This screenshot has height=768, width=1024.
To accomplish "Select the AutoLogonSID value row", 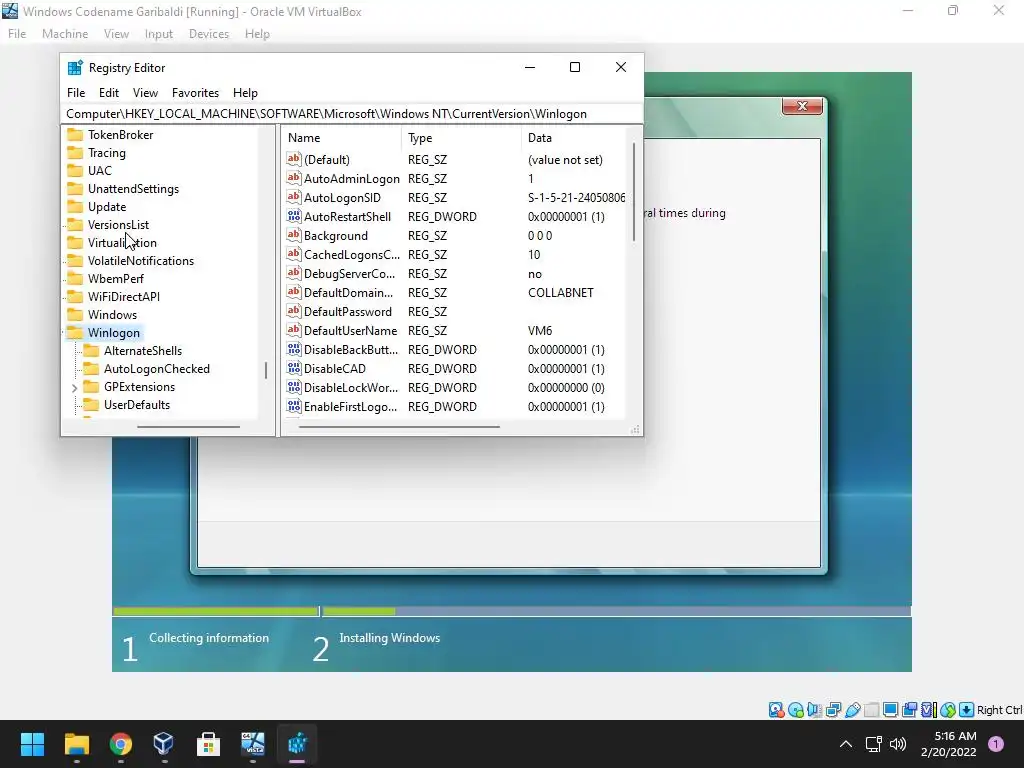I will pyautogui.click(x=455, y=197).
